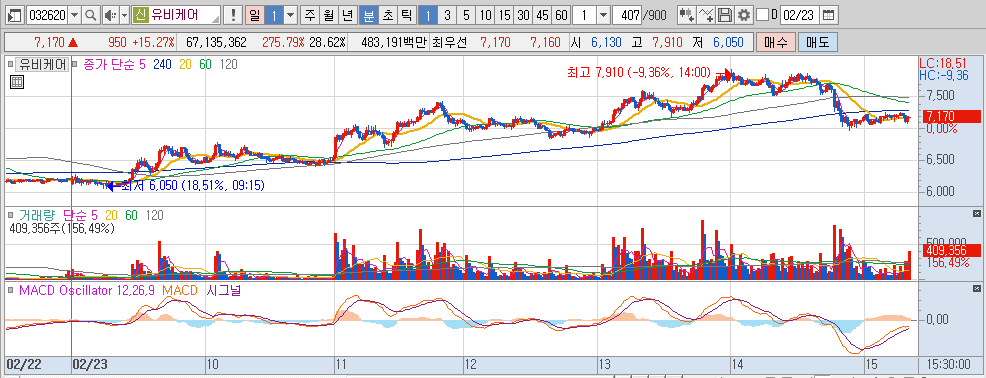Click the blue 1 value next to 일
Screen dimensions: 986x378
point(274,15)
